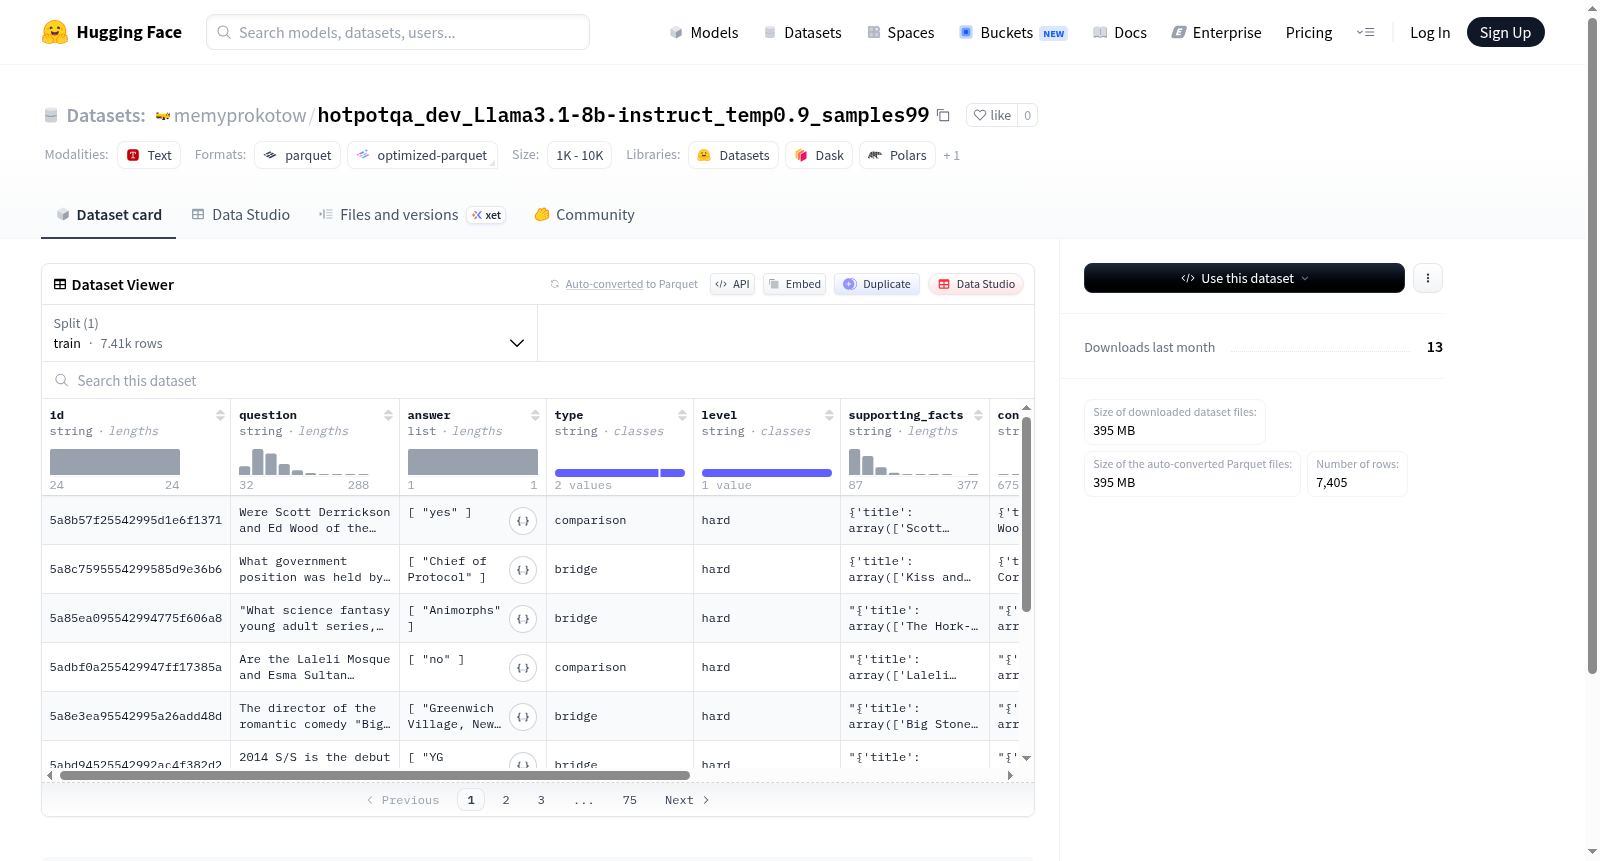This screenshot has width=1600, height=861.
Task: Go to the Next page
Action: pos(687,800)
